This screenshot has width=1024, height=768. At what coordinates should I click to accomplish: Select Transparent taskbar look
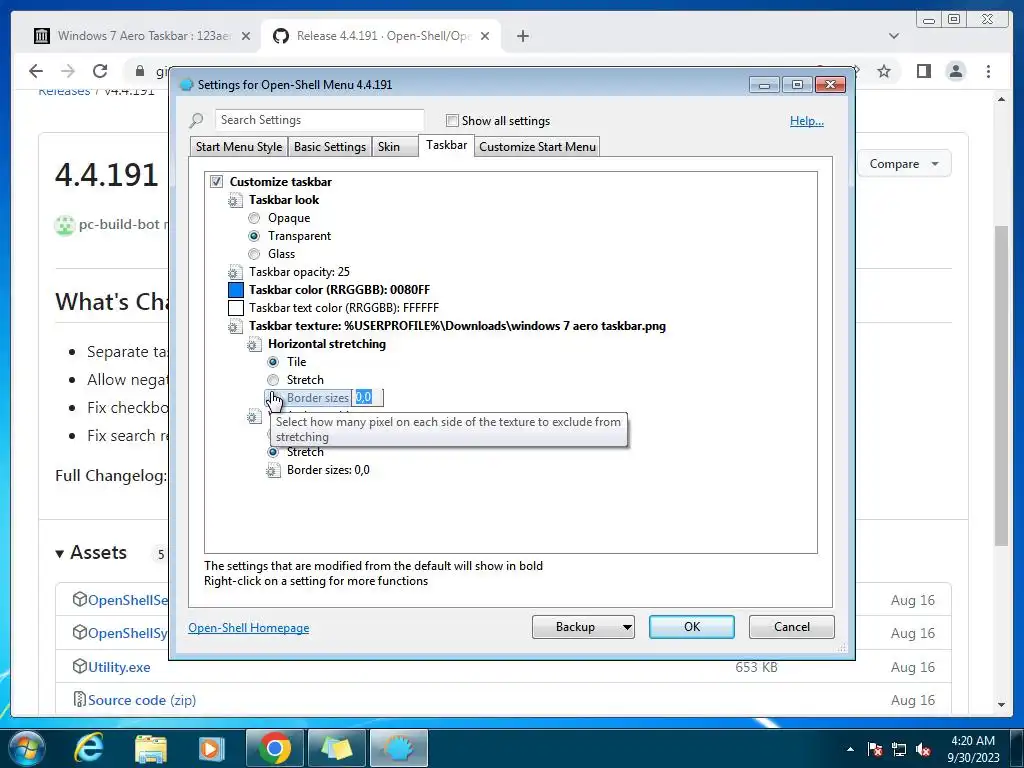click(254, 236)
